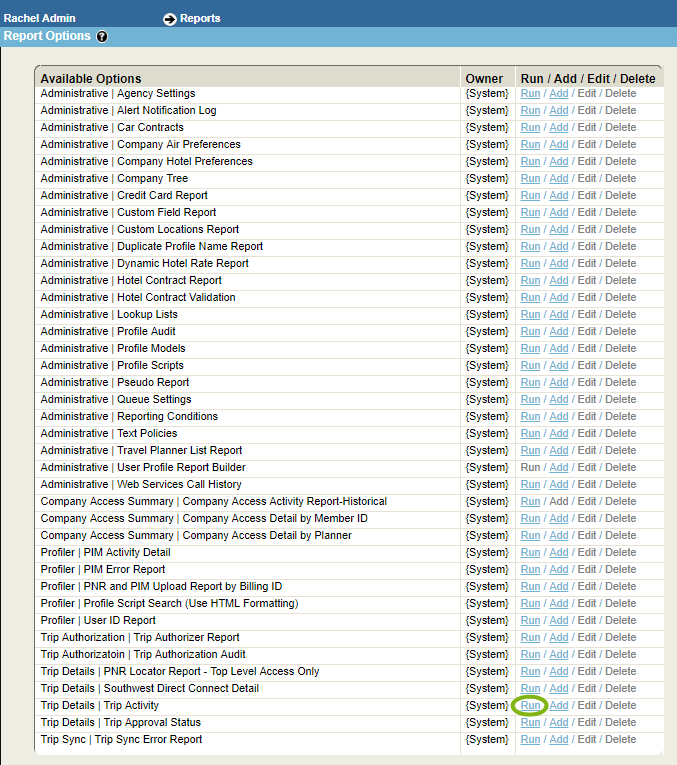Run the PNR Locator Report

click(x=530, y=671)
